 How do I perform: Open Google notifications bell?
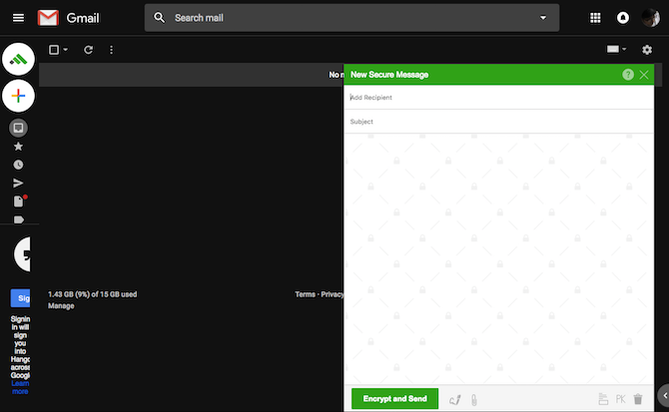(623, 17)
